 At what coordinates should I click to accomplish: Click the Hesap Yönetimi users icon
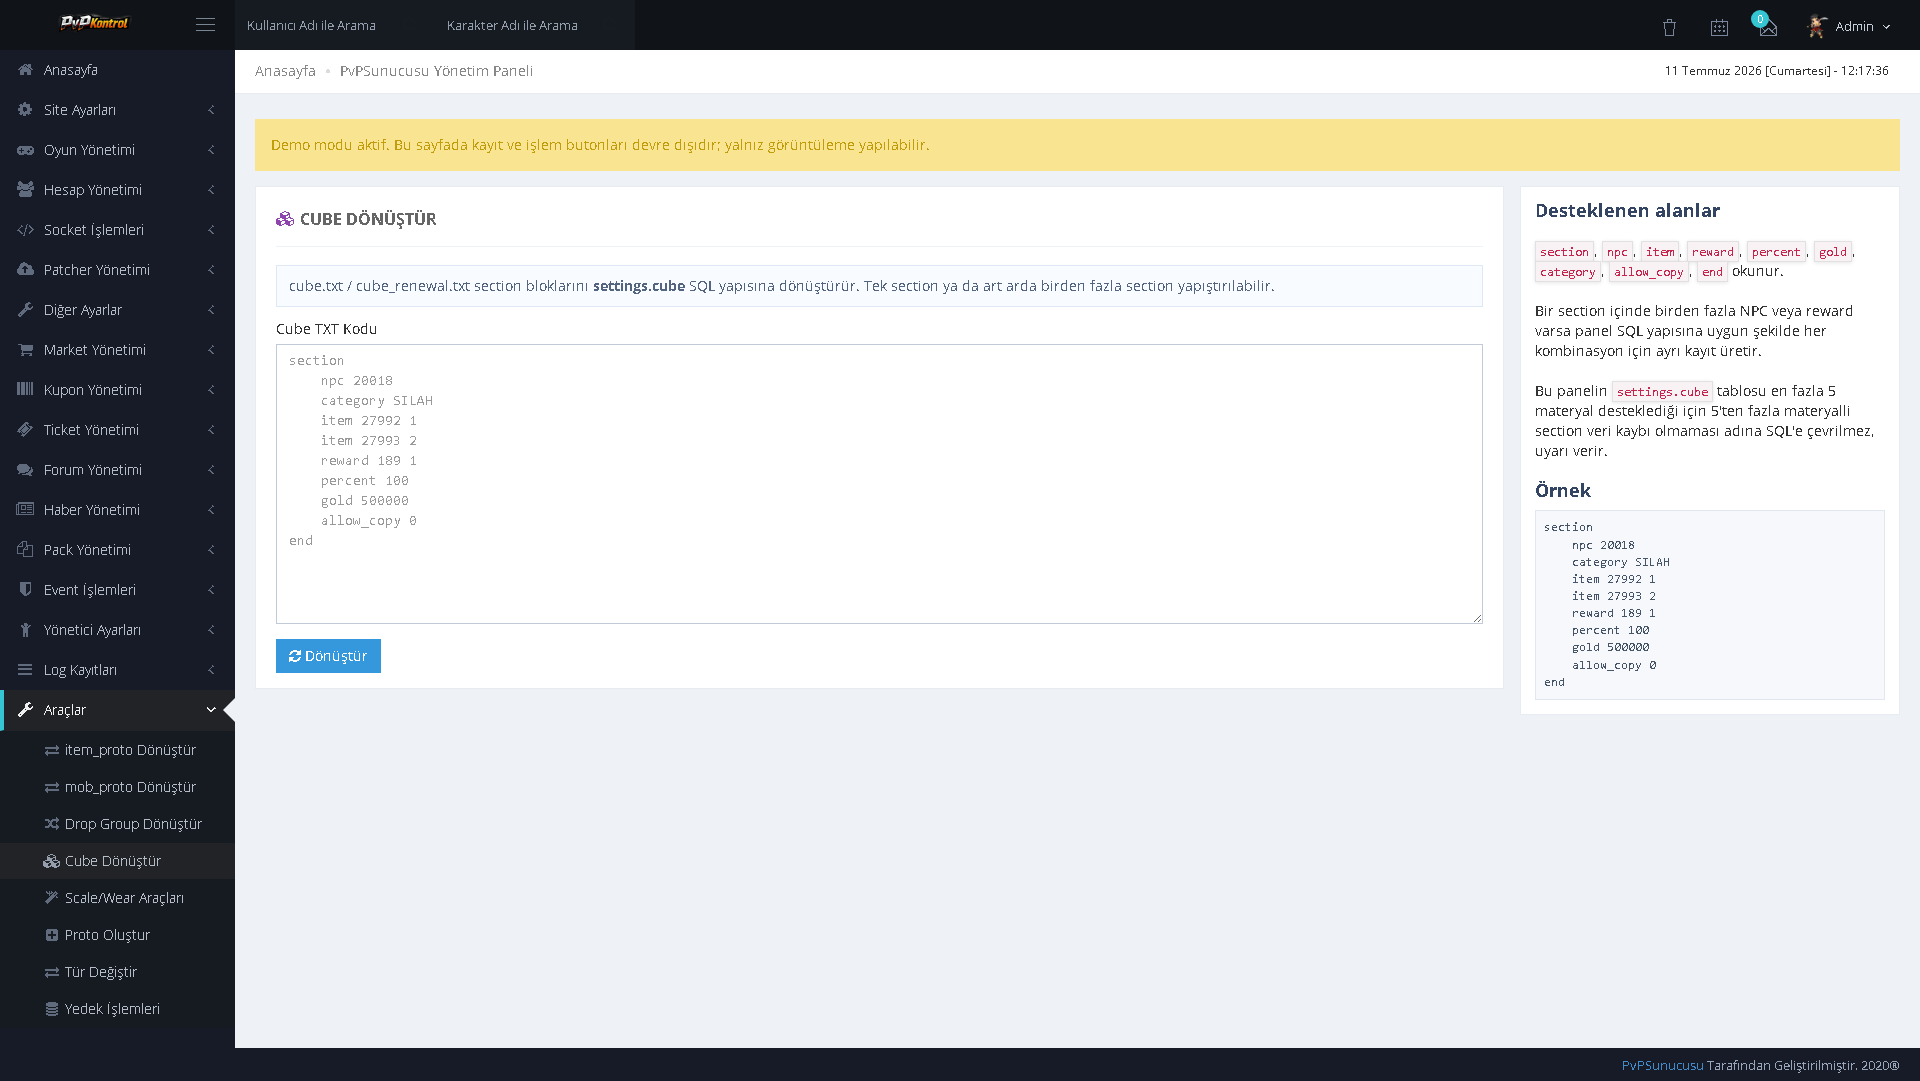(x=25, y=190)
